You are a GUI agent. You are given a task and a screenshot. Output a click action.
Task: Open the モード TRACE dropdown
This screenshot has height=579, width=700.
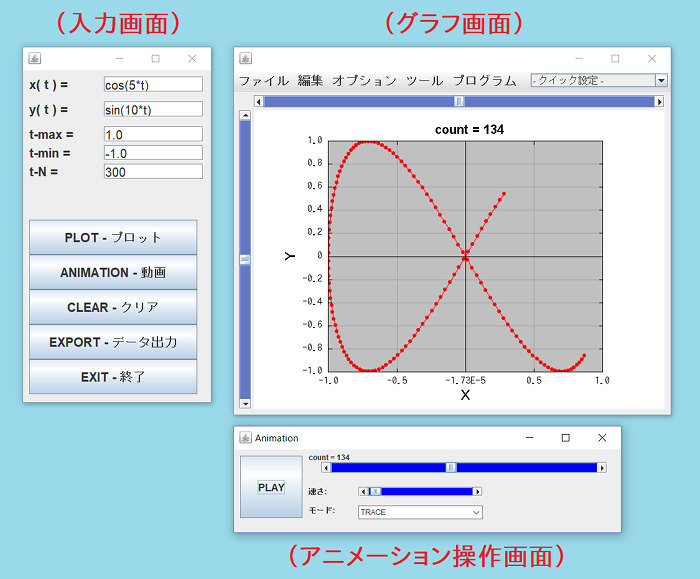420,512
